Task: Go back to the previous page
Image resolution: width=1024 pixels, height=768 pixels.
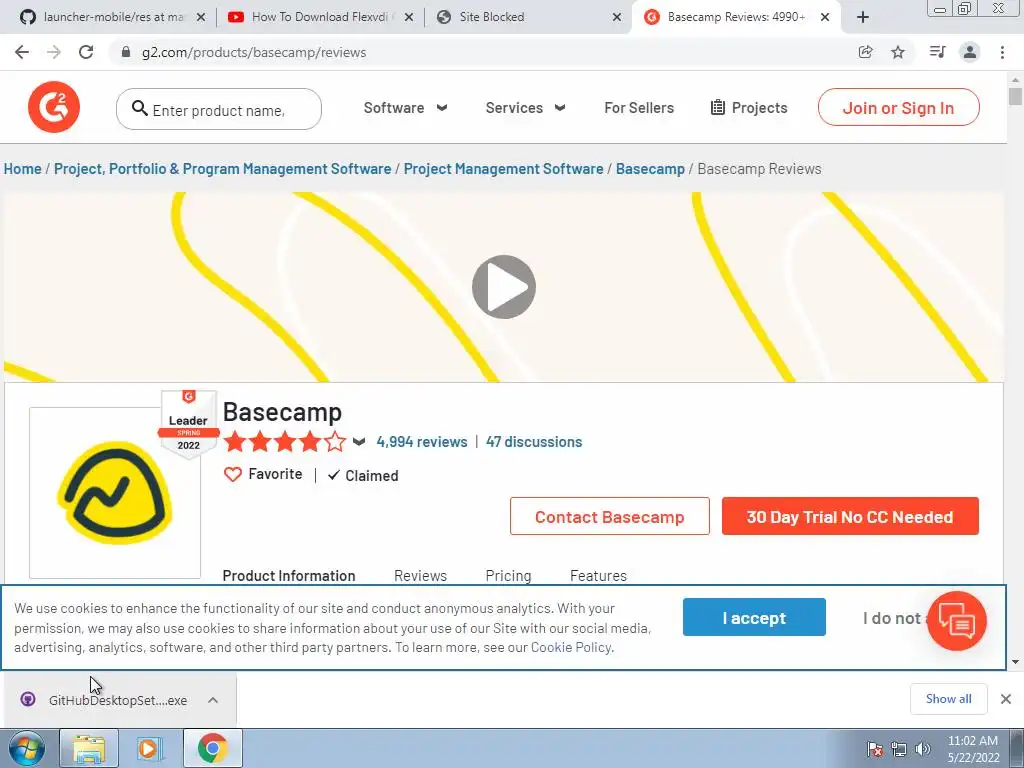Action: point(22,52)
